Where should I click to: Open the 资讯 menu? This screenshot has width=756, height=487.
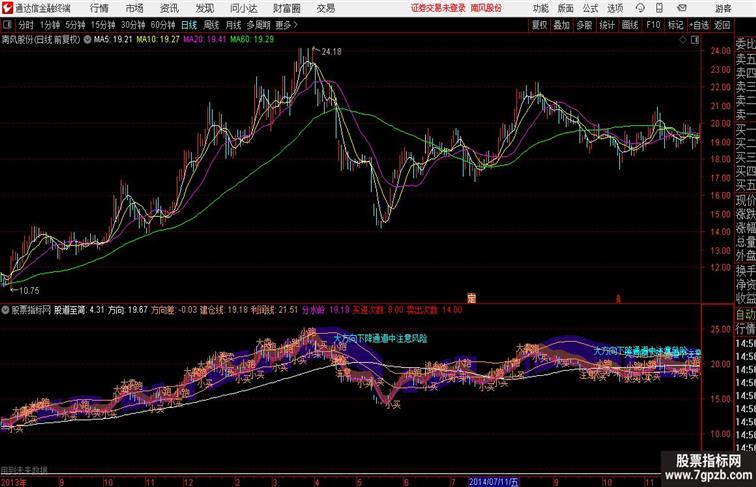169,8
